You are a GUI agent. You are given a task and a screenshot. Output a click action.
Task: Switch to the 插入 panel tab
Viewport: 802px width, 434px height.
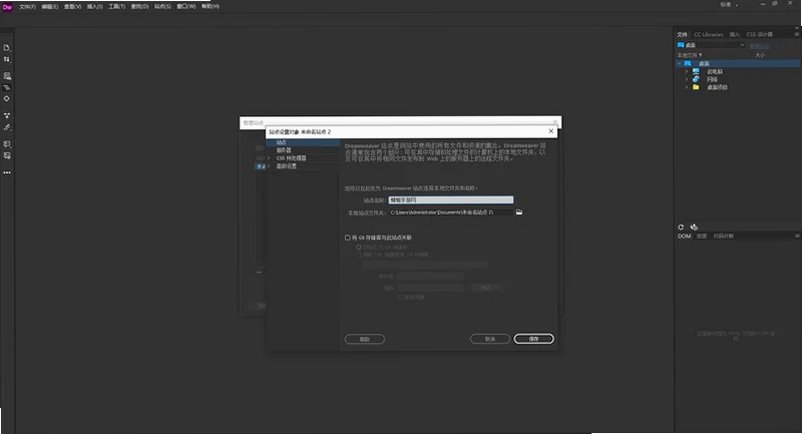click(734, 34)
